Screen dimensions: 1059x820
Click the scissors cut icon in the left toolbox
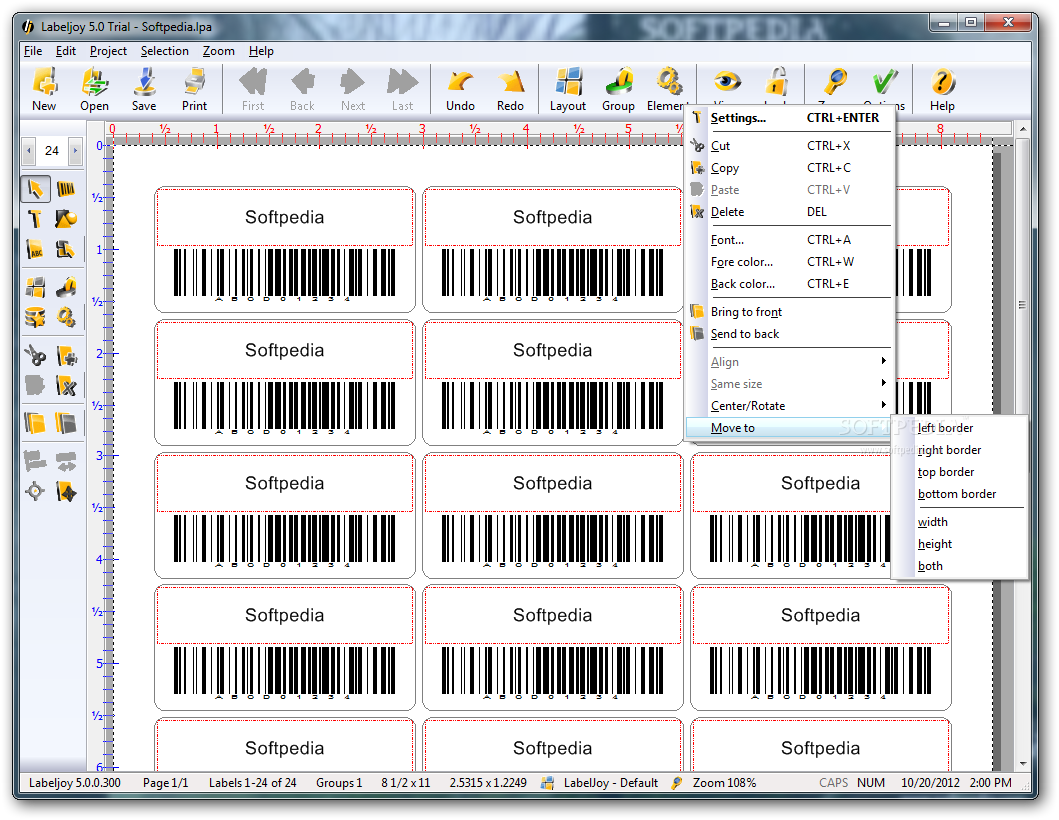click(x=35, y=355)
